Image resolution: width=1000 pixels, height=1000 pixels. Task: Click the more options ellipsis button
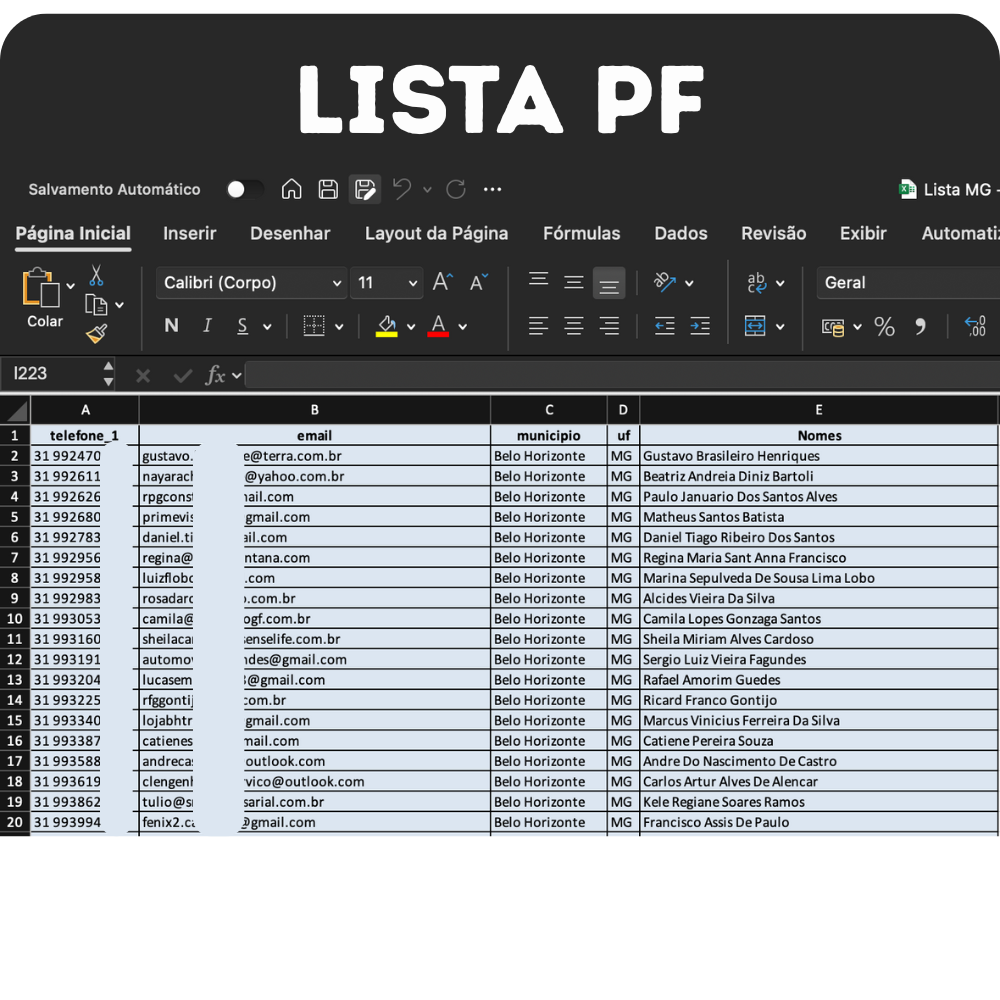coord(492,189)
